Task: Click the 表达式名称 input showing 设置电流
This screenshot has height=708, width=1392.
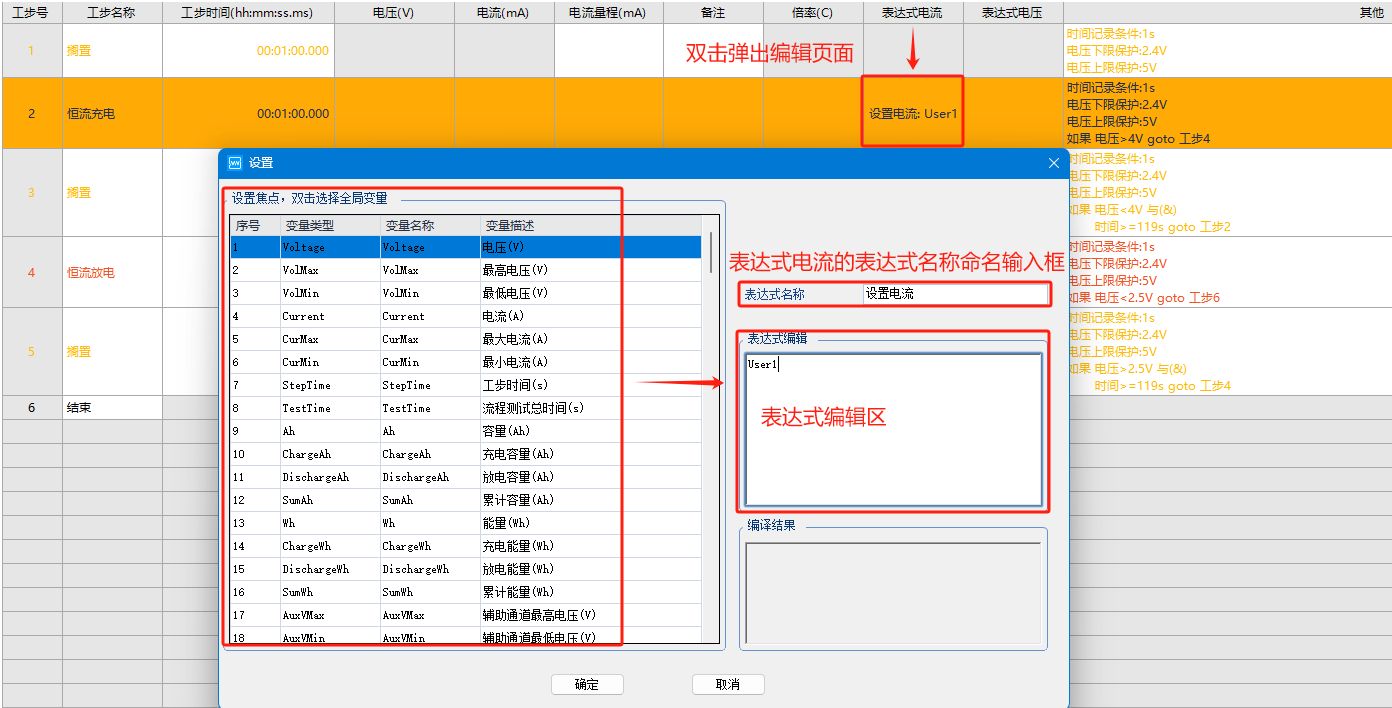Action: pyautogui.click(x=955, y=294)
